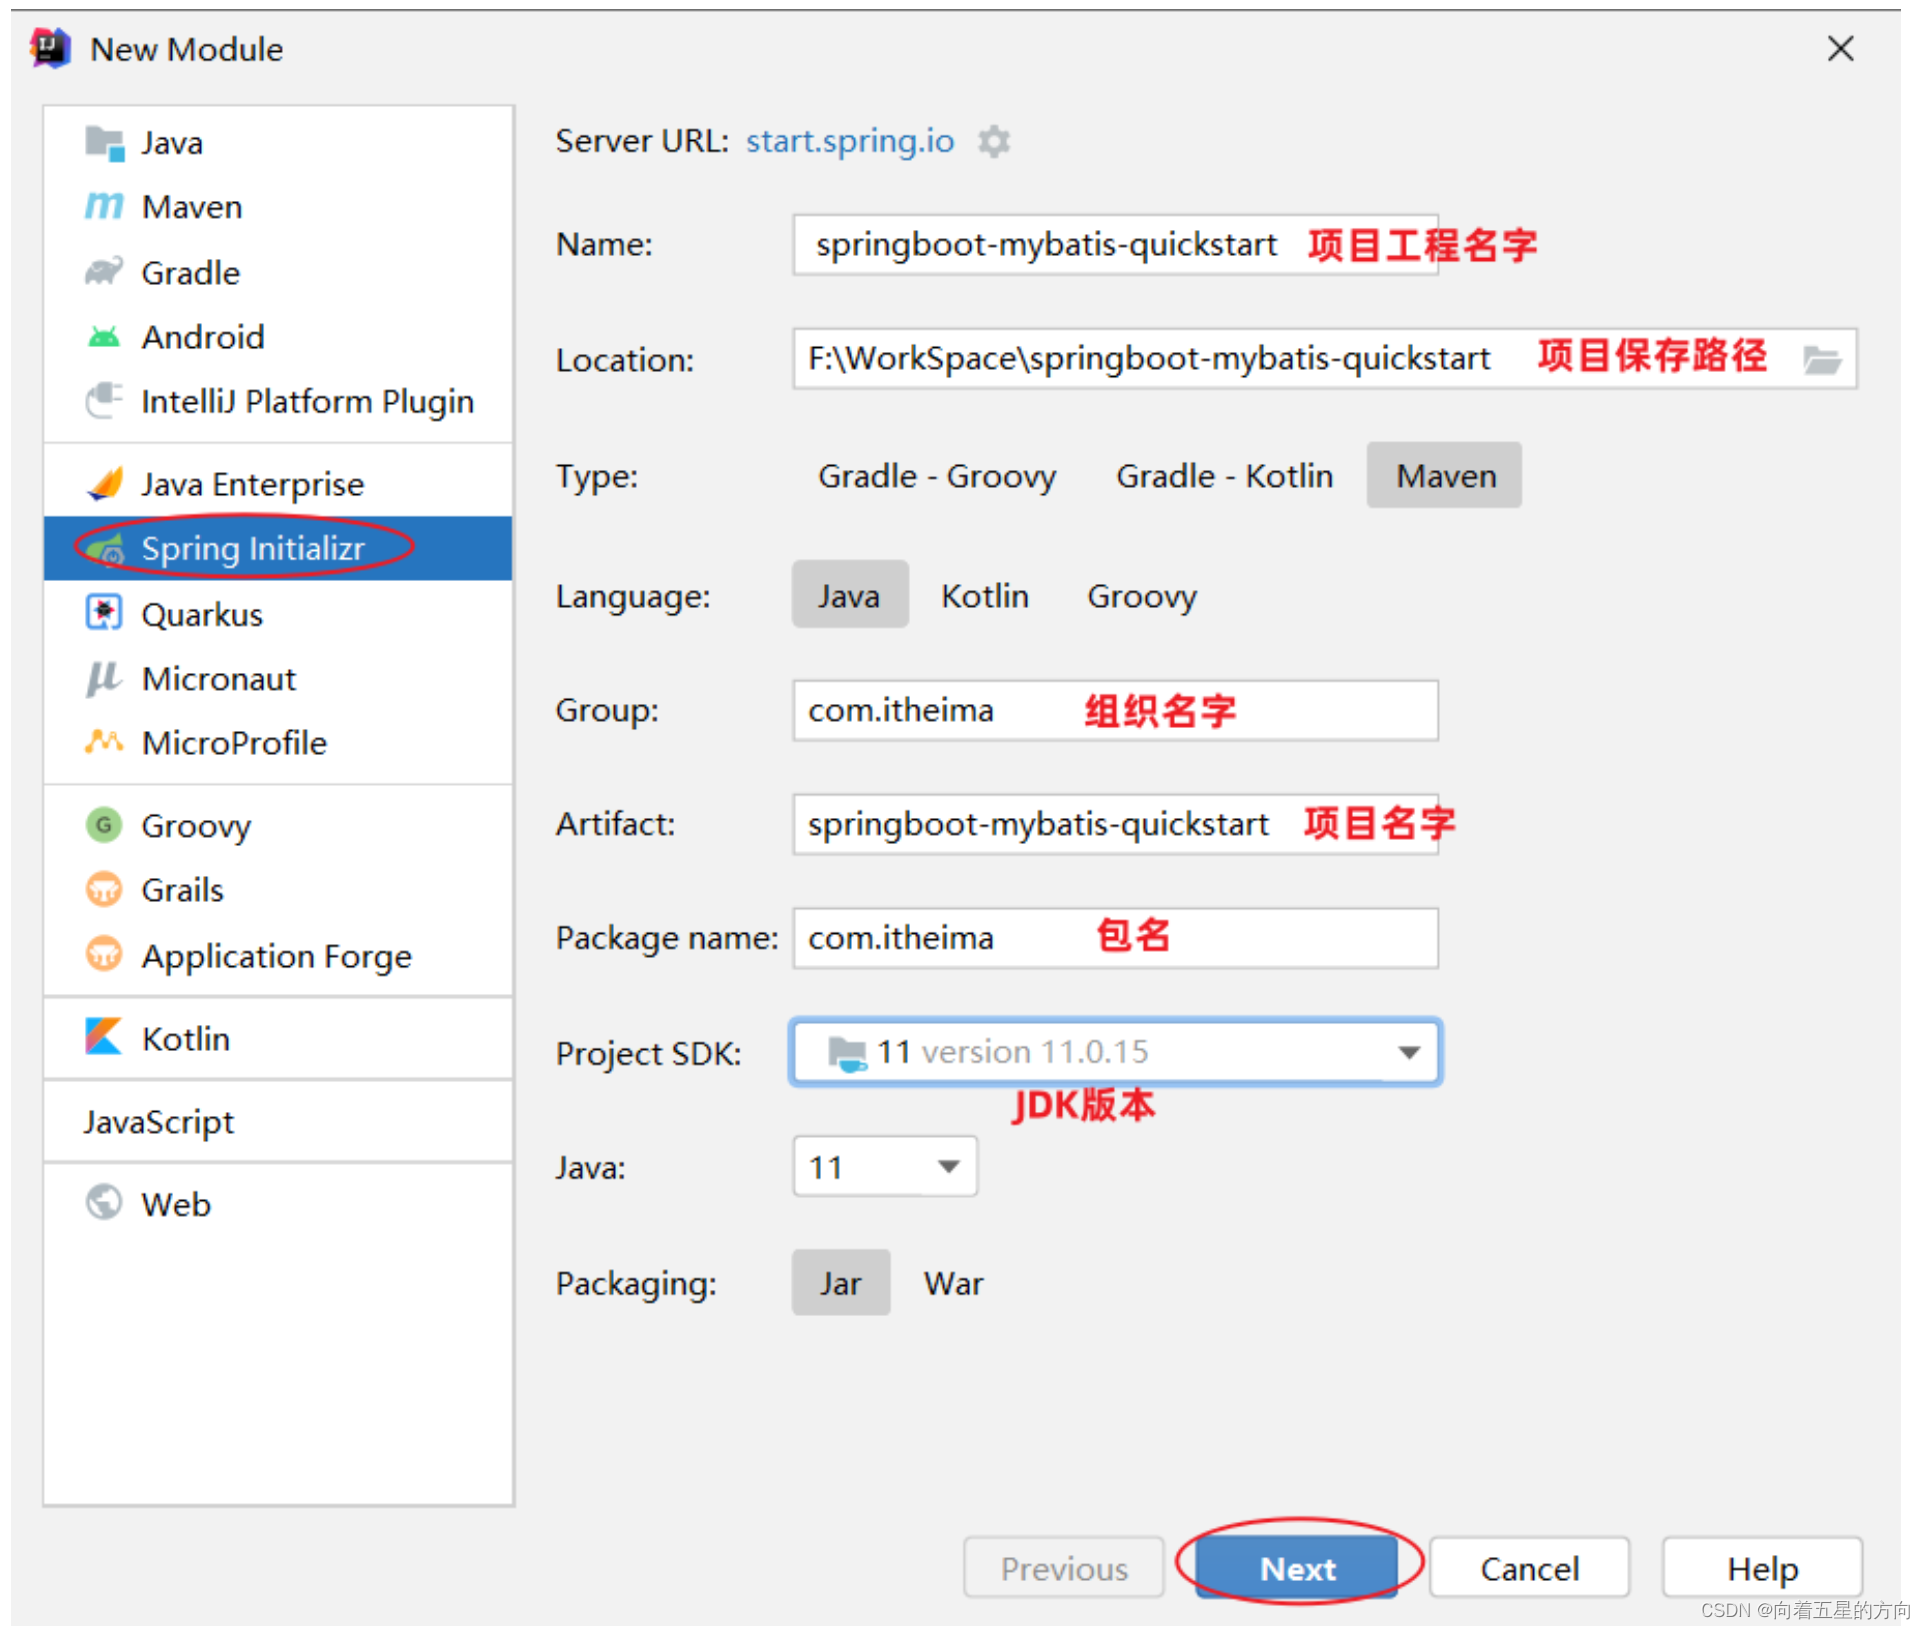Click the Gradle elephant icon
Image resolution: width=1925 pixels, height=1629 pixels.
(x=104, y=272)
